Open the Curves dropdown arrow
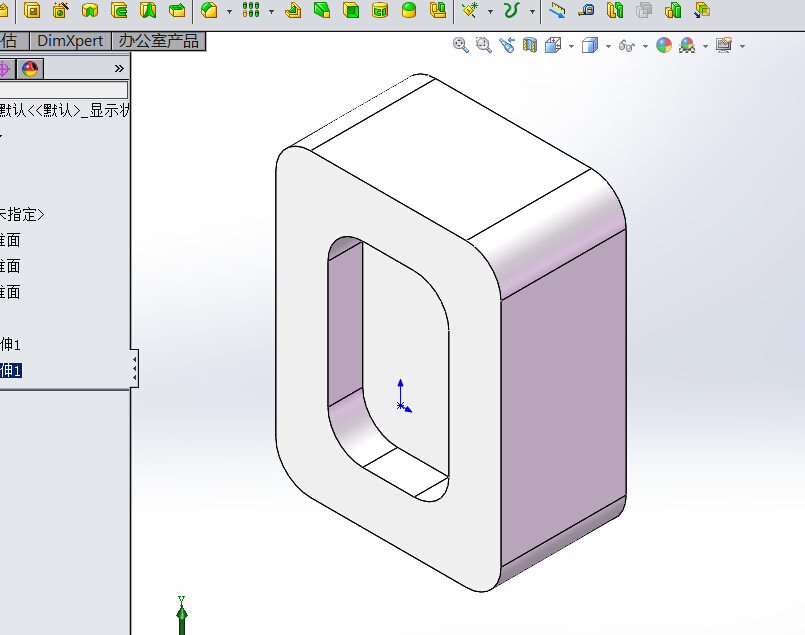Viewport: 805px width, 635px height. [x=532, y=11]
